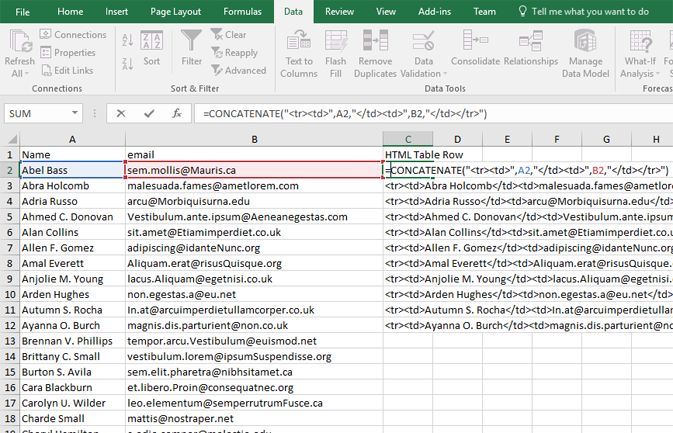Expand the Name Box dropdown arrow
Screen dimensions: 673x433
click(75, 113)
